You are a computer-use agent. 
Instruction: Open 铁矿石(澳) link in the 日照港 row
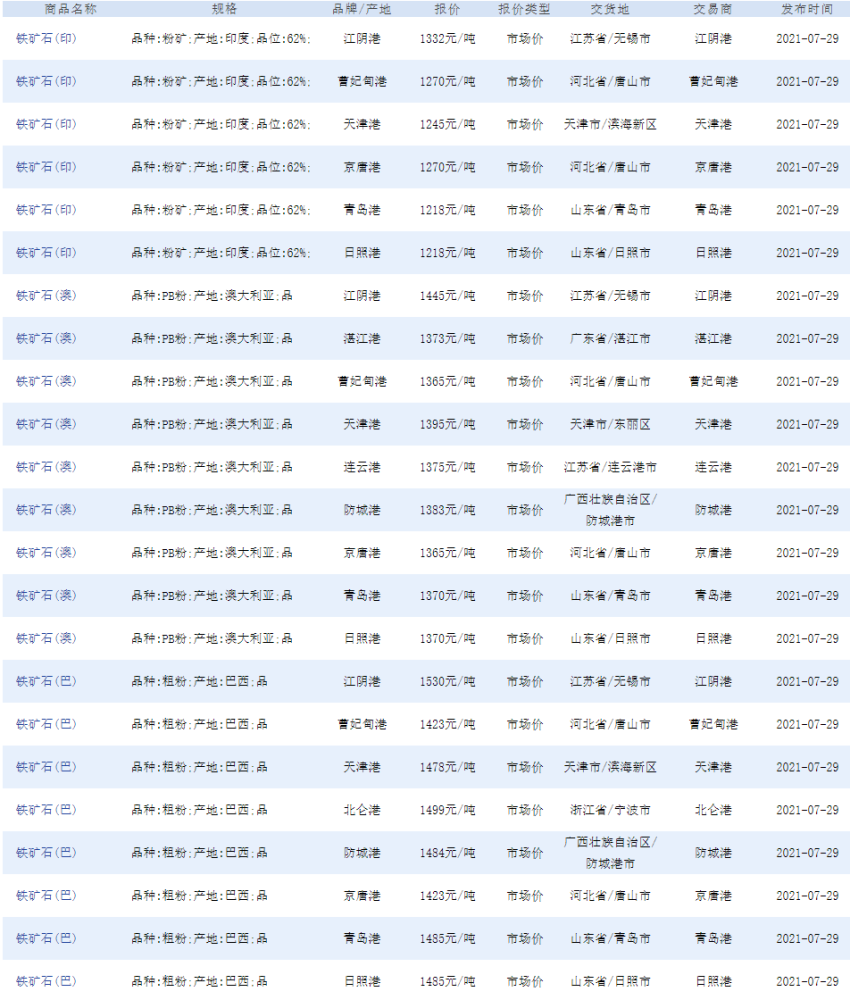(46, 639)
